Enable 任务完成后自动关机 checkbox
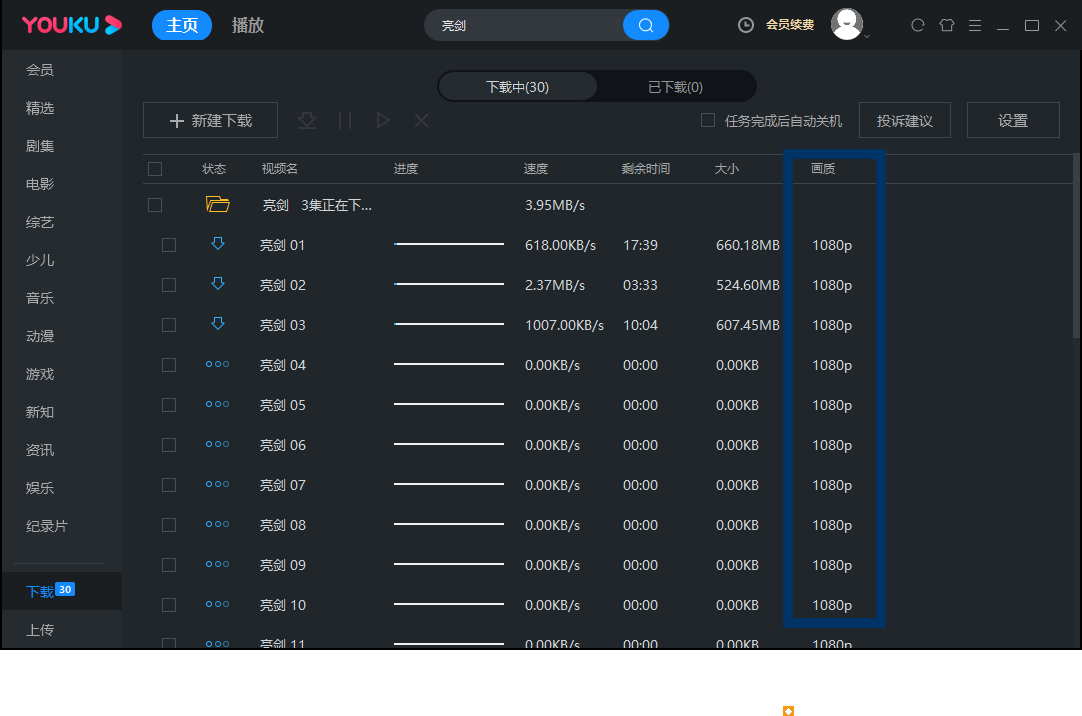1082x716 pixels. point(708,120)
